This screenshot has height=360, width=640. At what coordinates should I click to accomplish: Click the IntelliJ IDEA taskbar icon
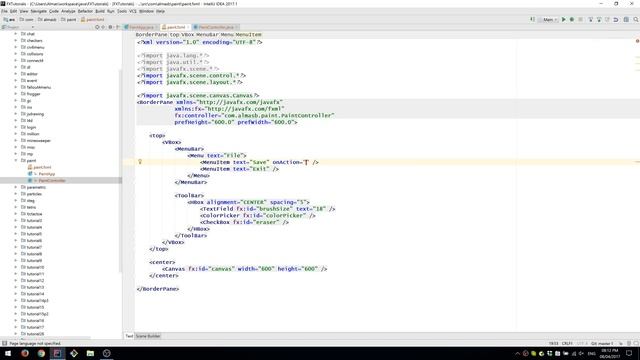point(58,353)
